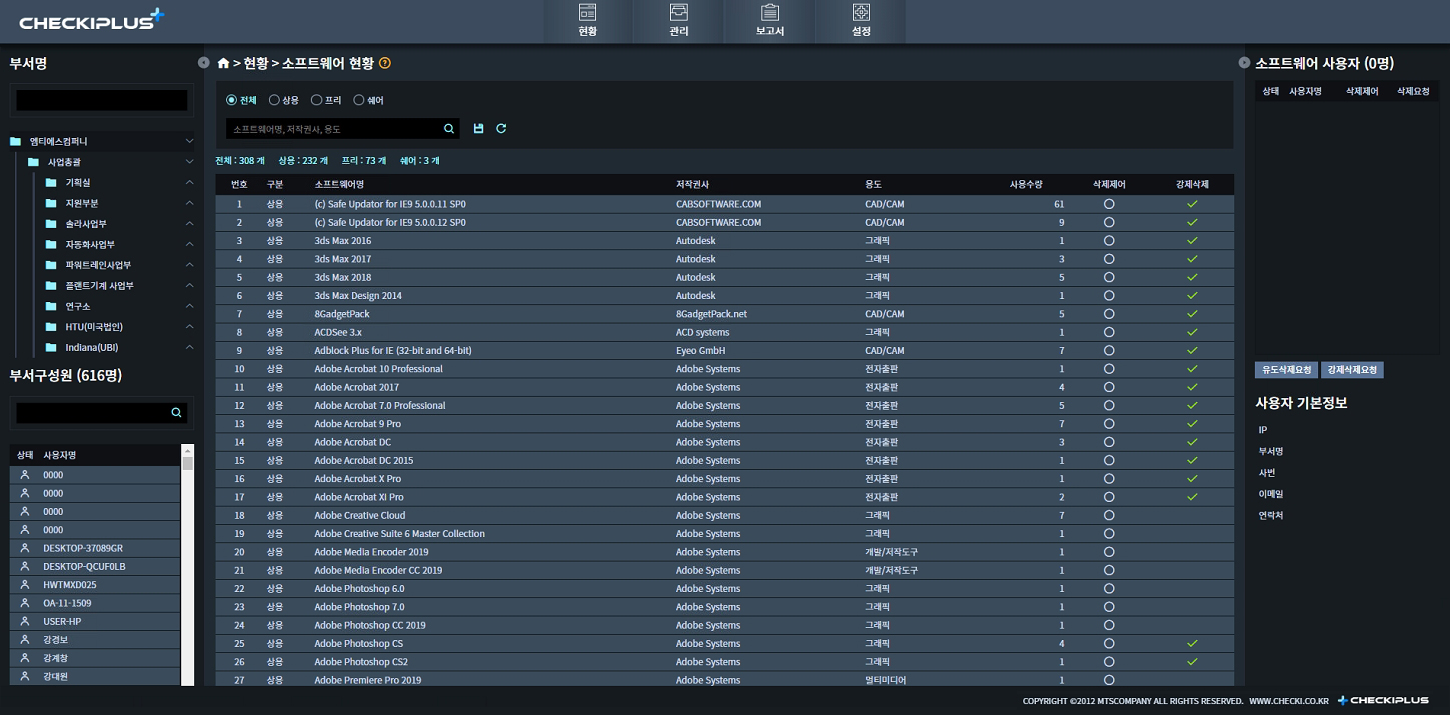Click the orange help question mark icon
Image resolution: width=1450 pixels, height=715 pixels.
[385, 63]
